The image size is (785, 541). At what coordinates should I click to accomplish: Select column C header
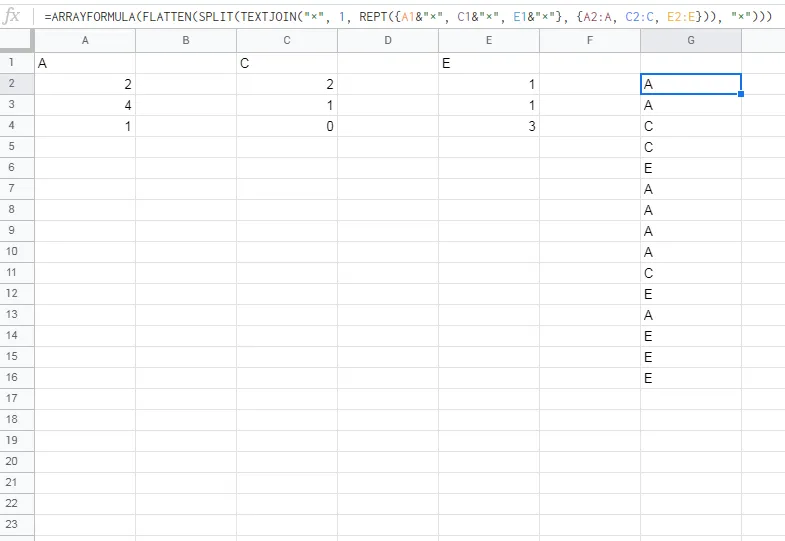pyautogui.click(x=287, y=41)
